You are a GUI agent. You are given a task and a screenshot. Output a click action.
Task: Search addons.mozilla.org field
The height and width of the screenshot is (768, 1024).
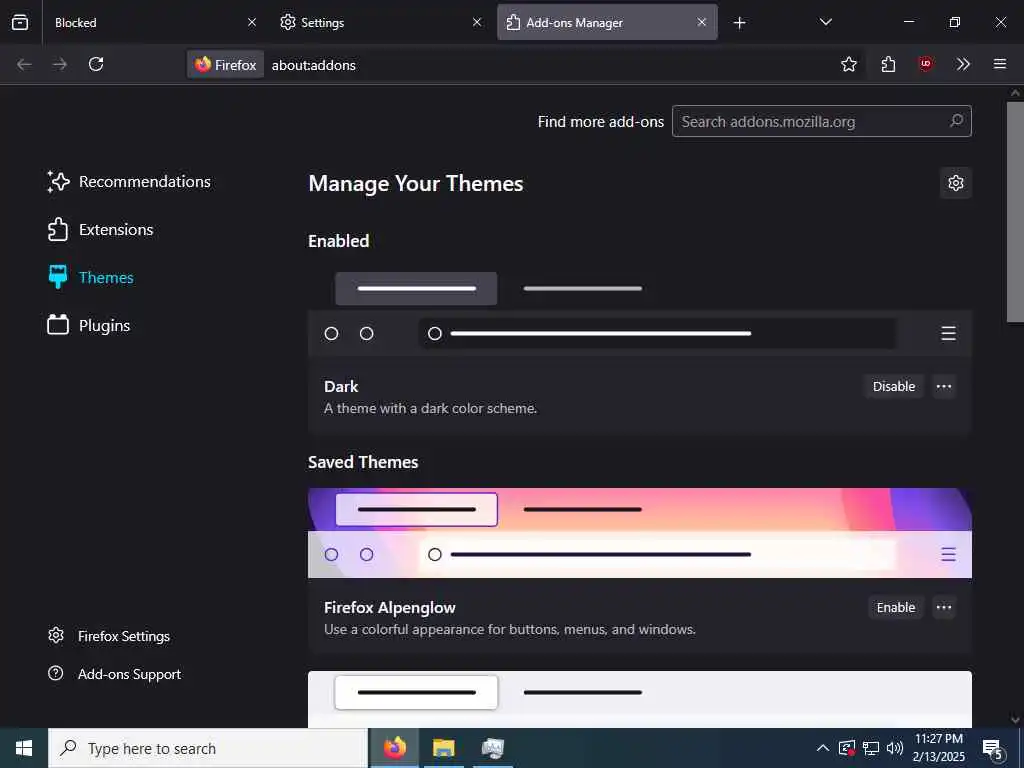pyautogui.click(x=822, y=121)
